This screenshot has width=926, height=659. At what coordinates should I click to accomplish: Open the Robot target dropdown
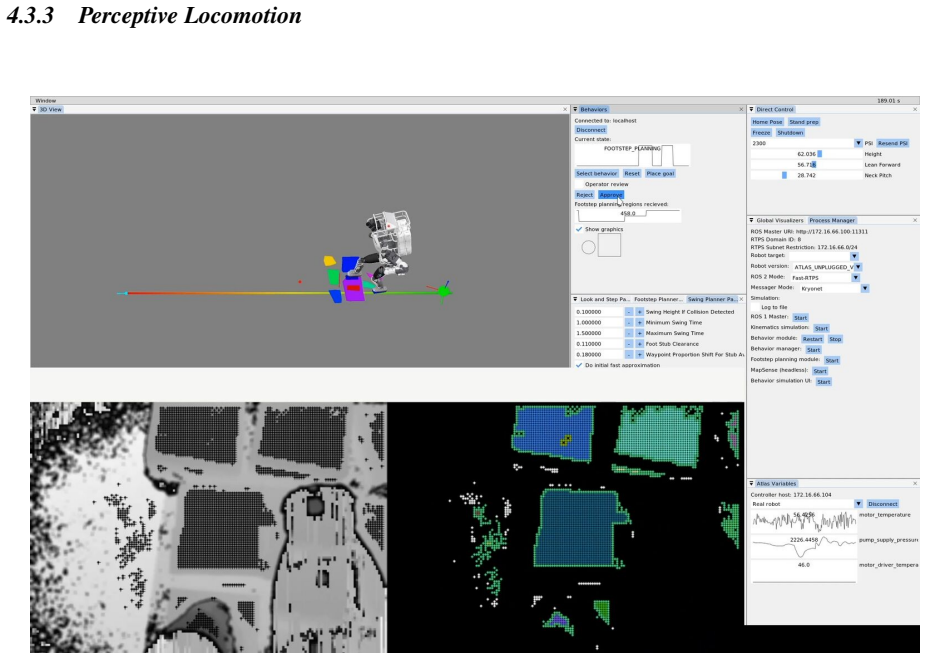(x=854, y=256)
